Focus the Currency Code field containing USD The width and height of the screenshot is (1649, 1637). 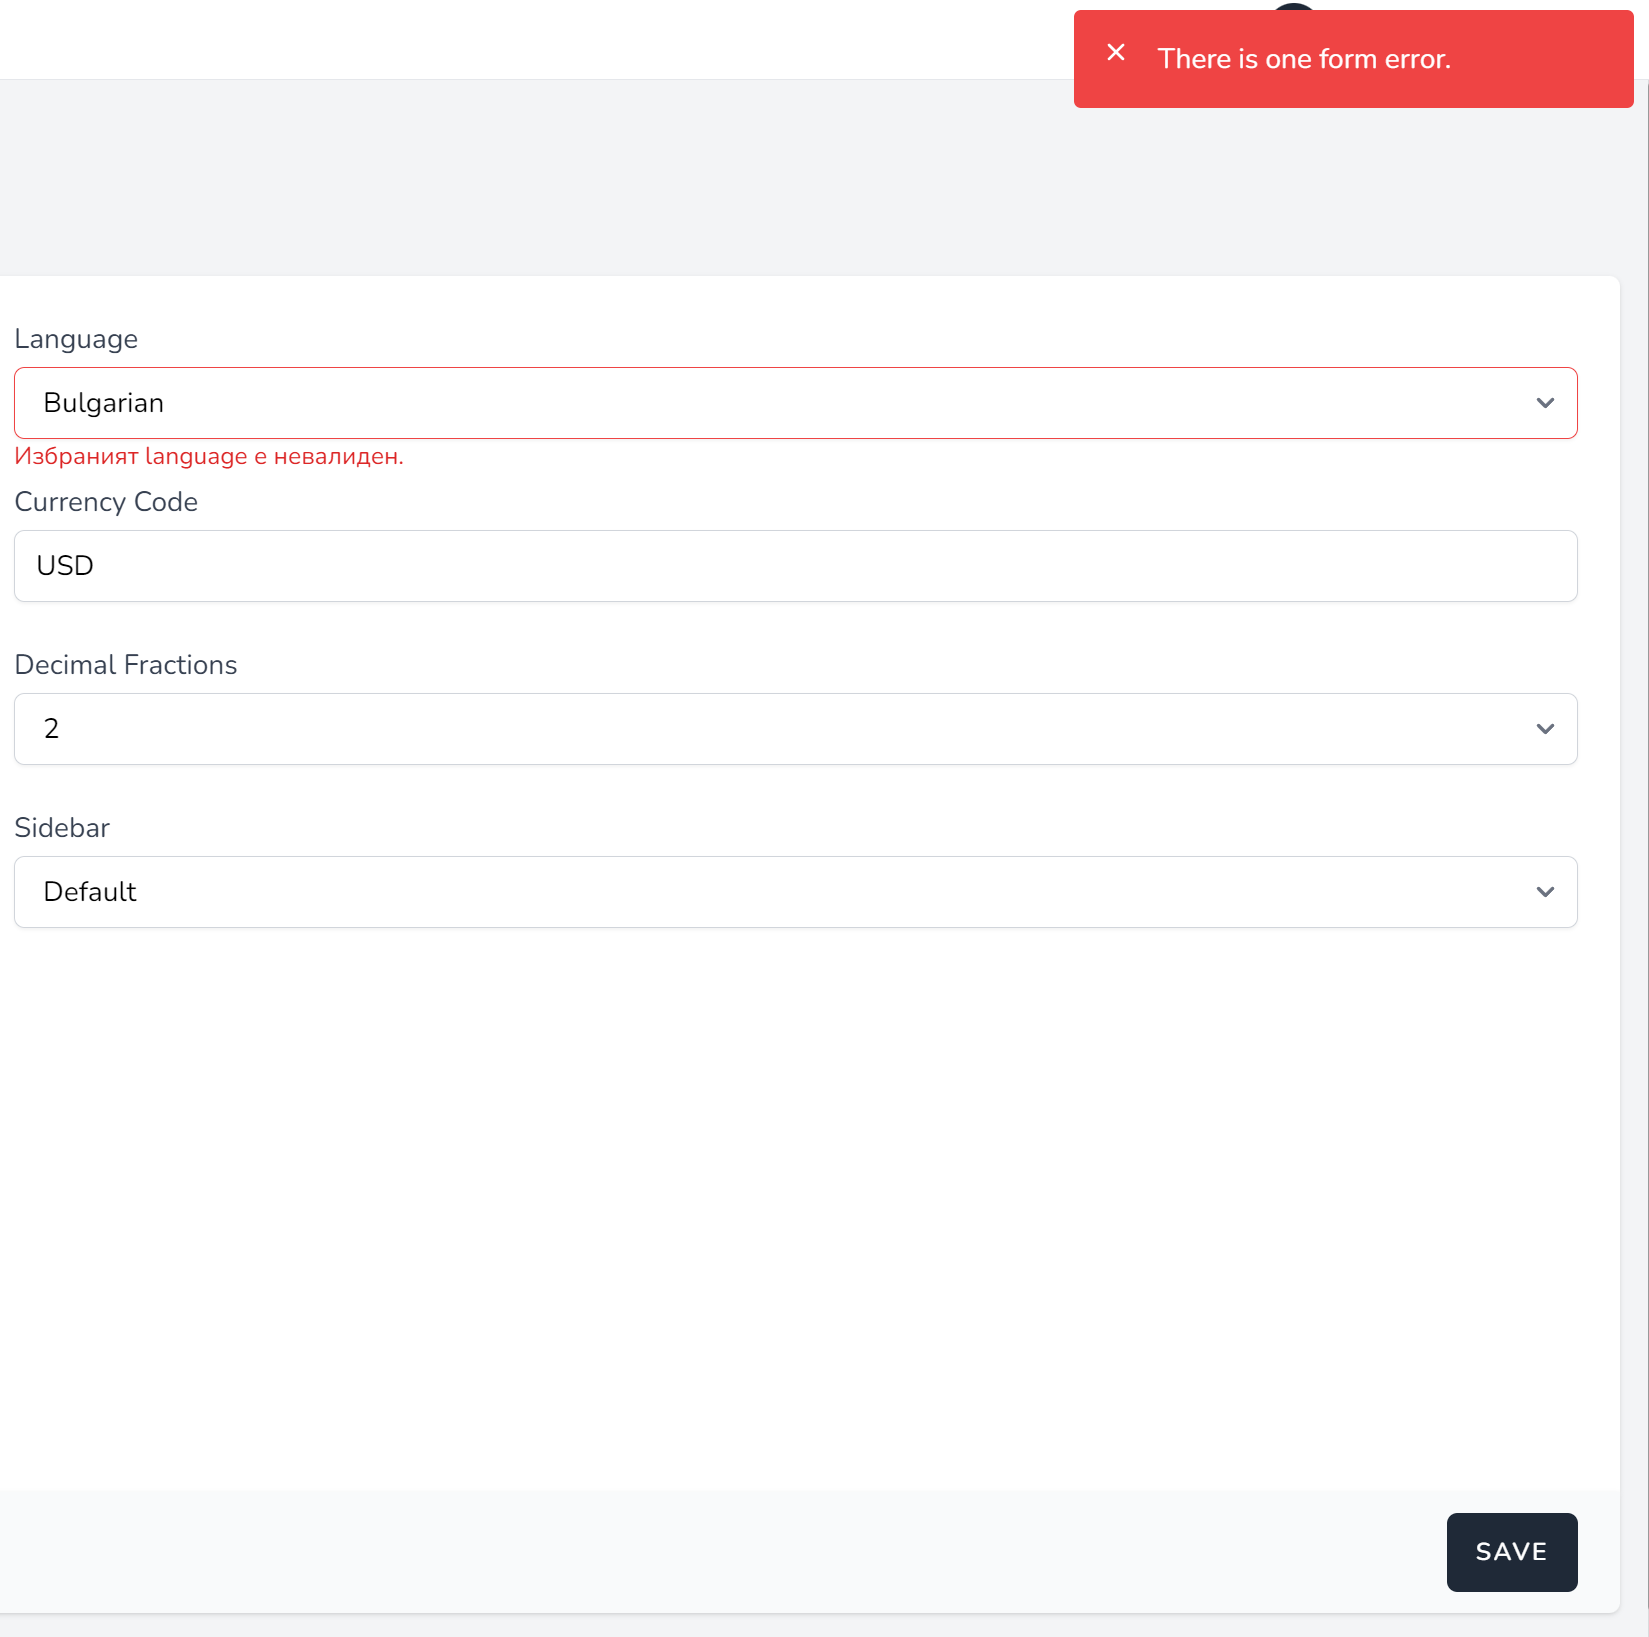tap(796, 566)
